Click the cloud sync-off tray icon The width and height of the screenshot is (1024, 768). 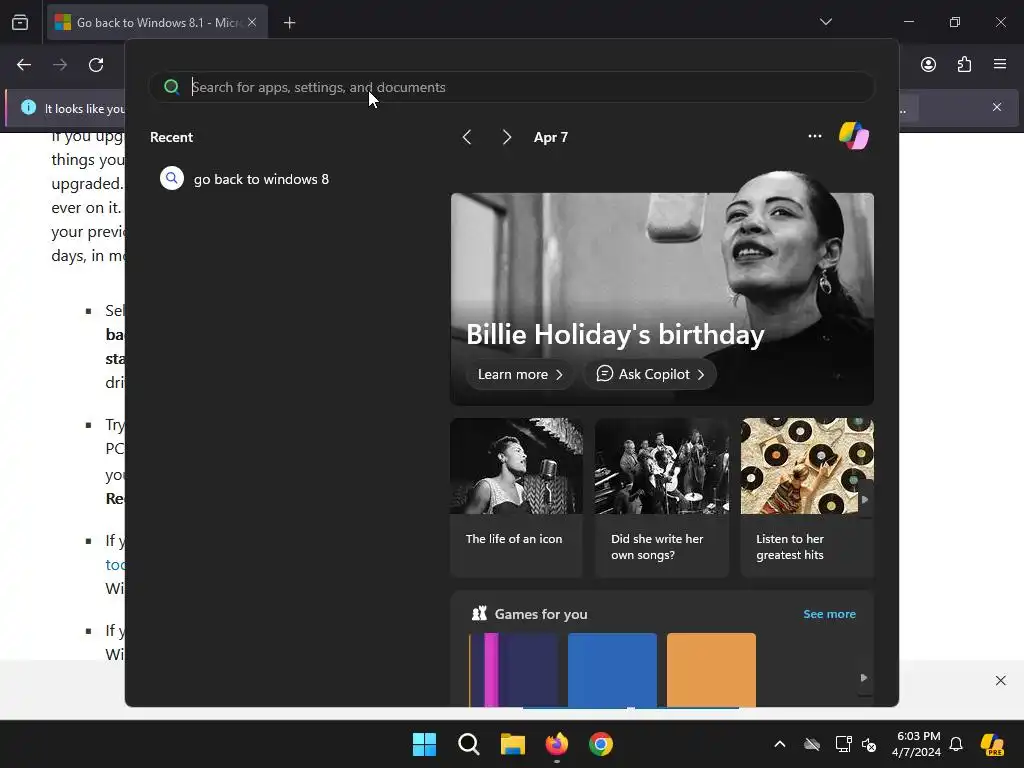click(x=812, y=744)
